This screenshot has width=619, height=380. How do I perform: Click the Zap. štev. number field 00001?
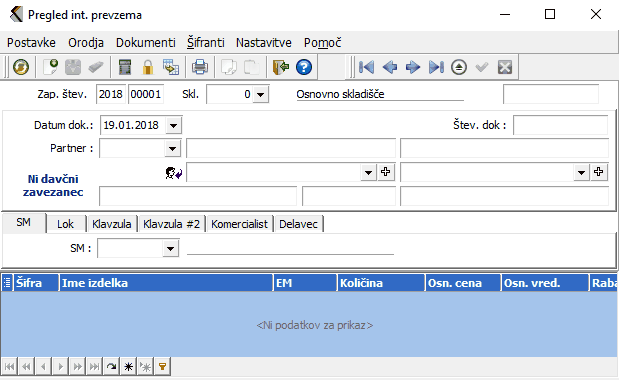146,94
